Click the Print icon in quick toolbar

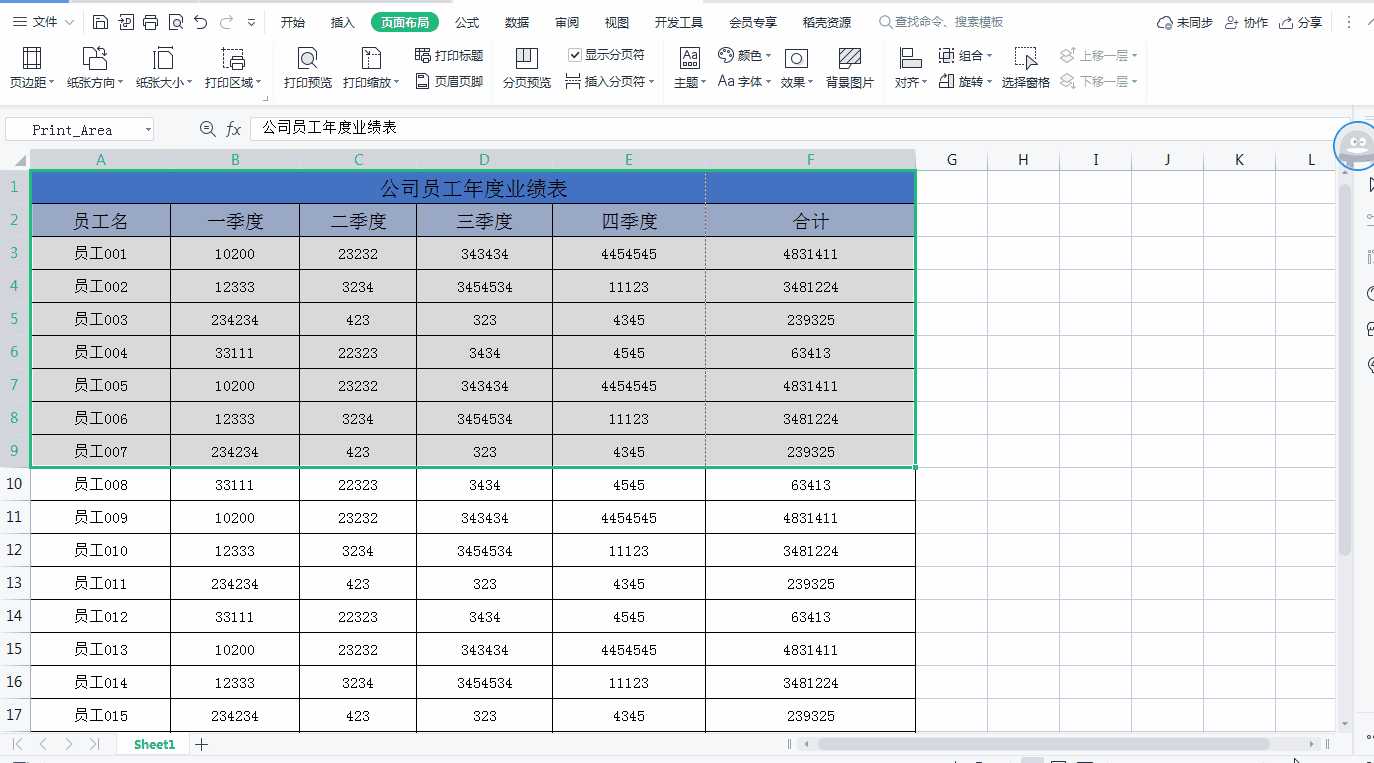150,22
